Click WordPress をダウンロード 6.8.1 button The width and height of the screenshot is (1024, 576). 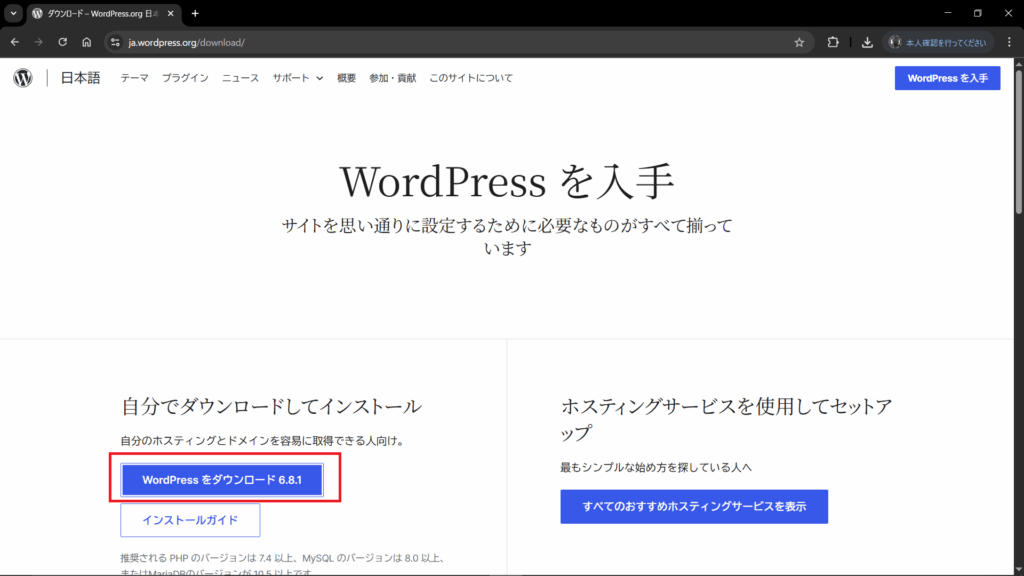point(222,480)
